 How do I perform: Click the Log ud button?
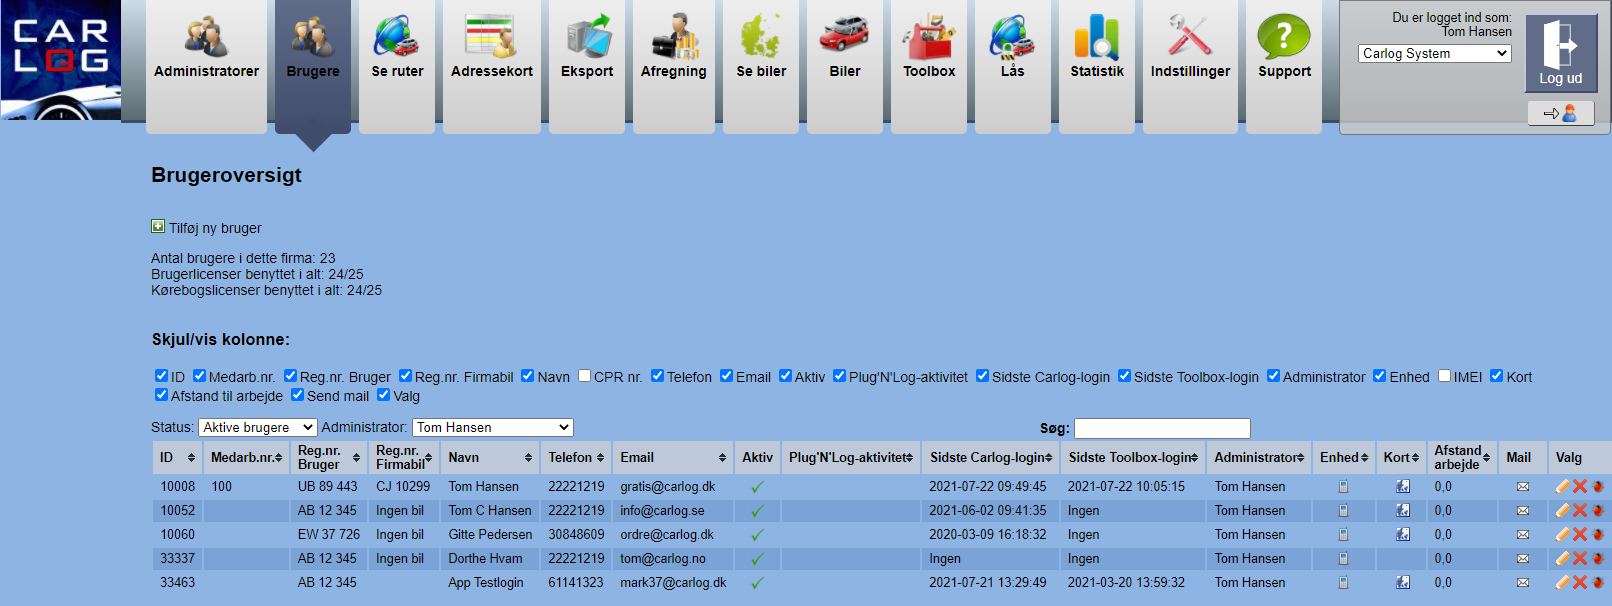(x=1560, y=55)
